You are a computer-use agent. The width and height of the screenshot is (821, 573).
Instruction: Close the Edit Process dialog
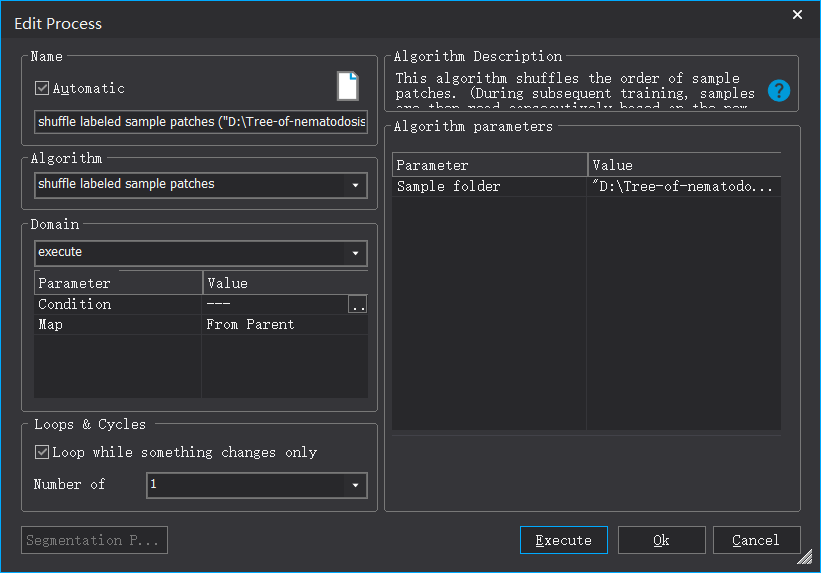pos(797,15)
